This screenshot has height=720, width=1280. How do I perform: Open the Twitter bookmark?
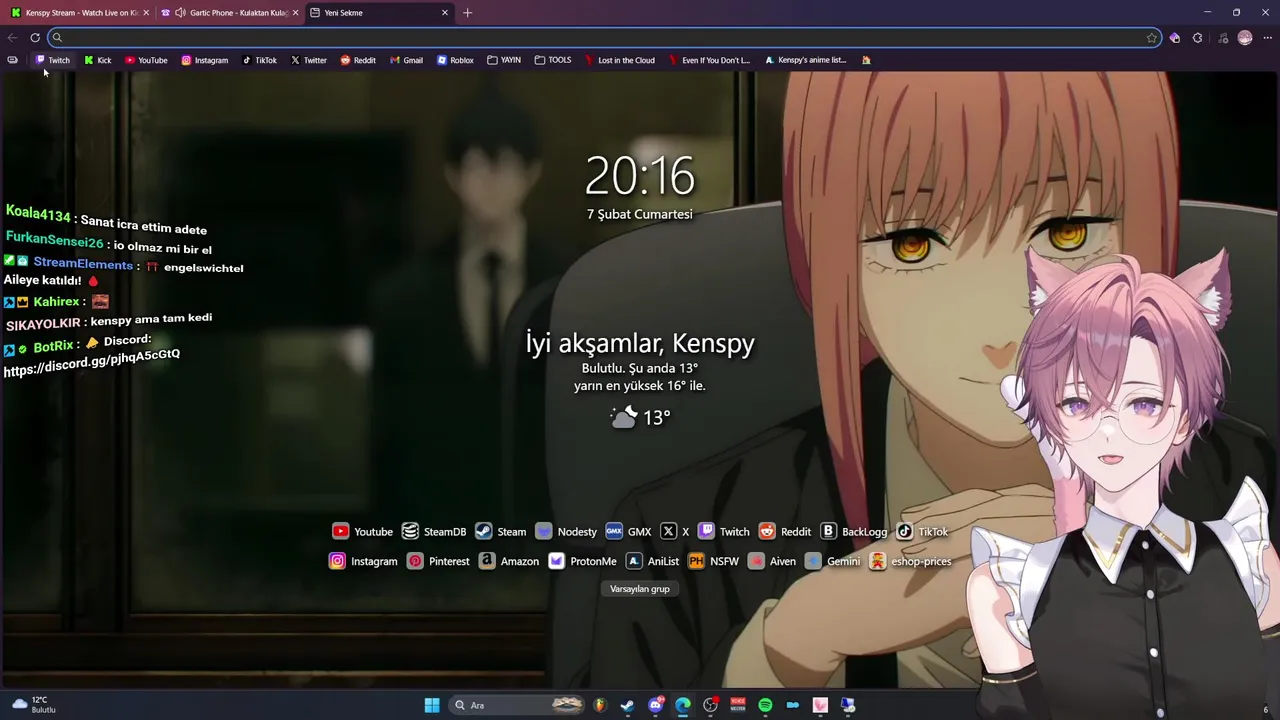click(308, 60)
